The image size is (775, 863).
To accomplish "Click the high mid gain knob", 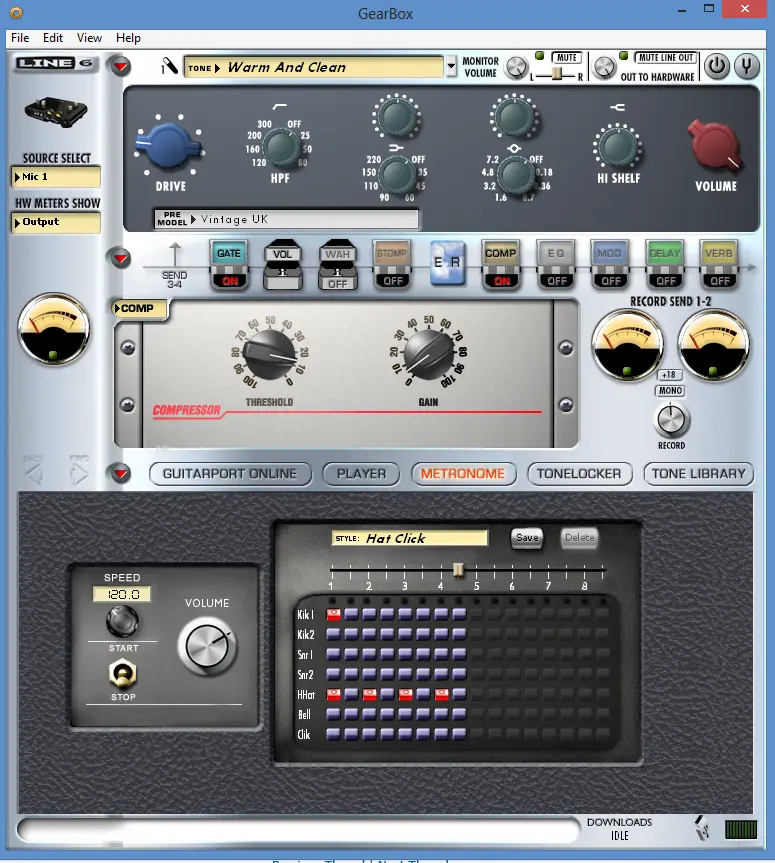I will coord(514,117).
